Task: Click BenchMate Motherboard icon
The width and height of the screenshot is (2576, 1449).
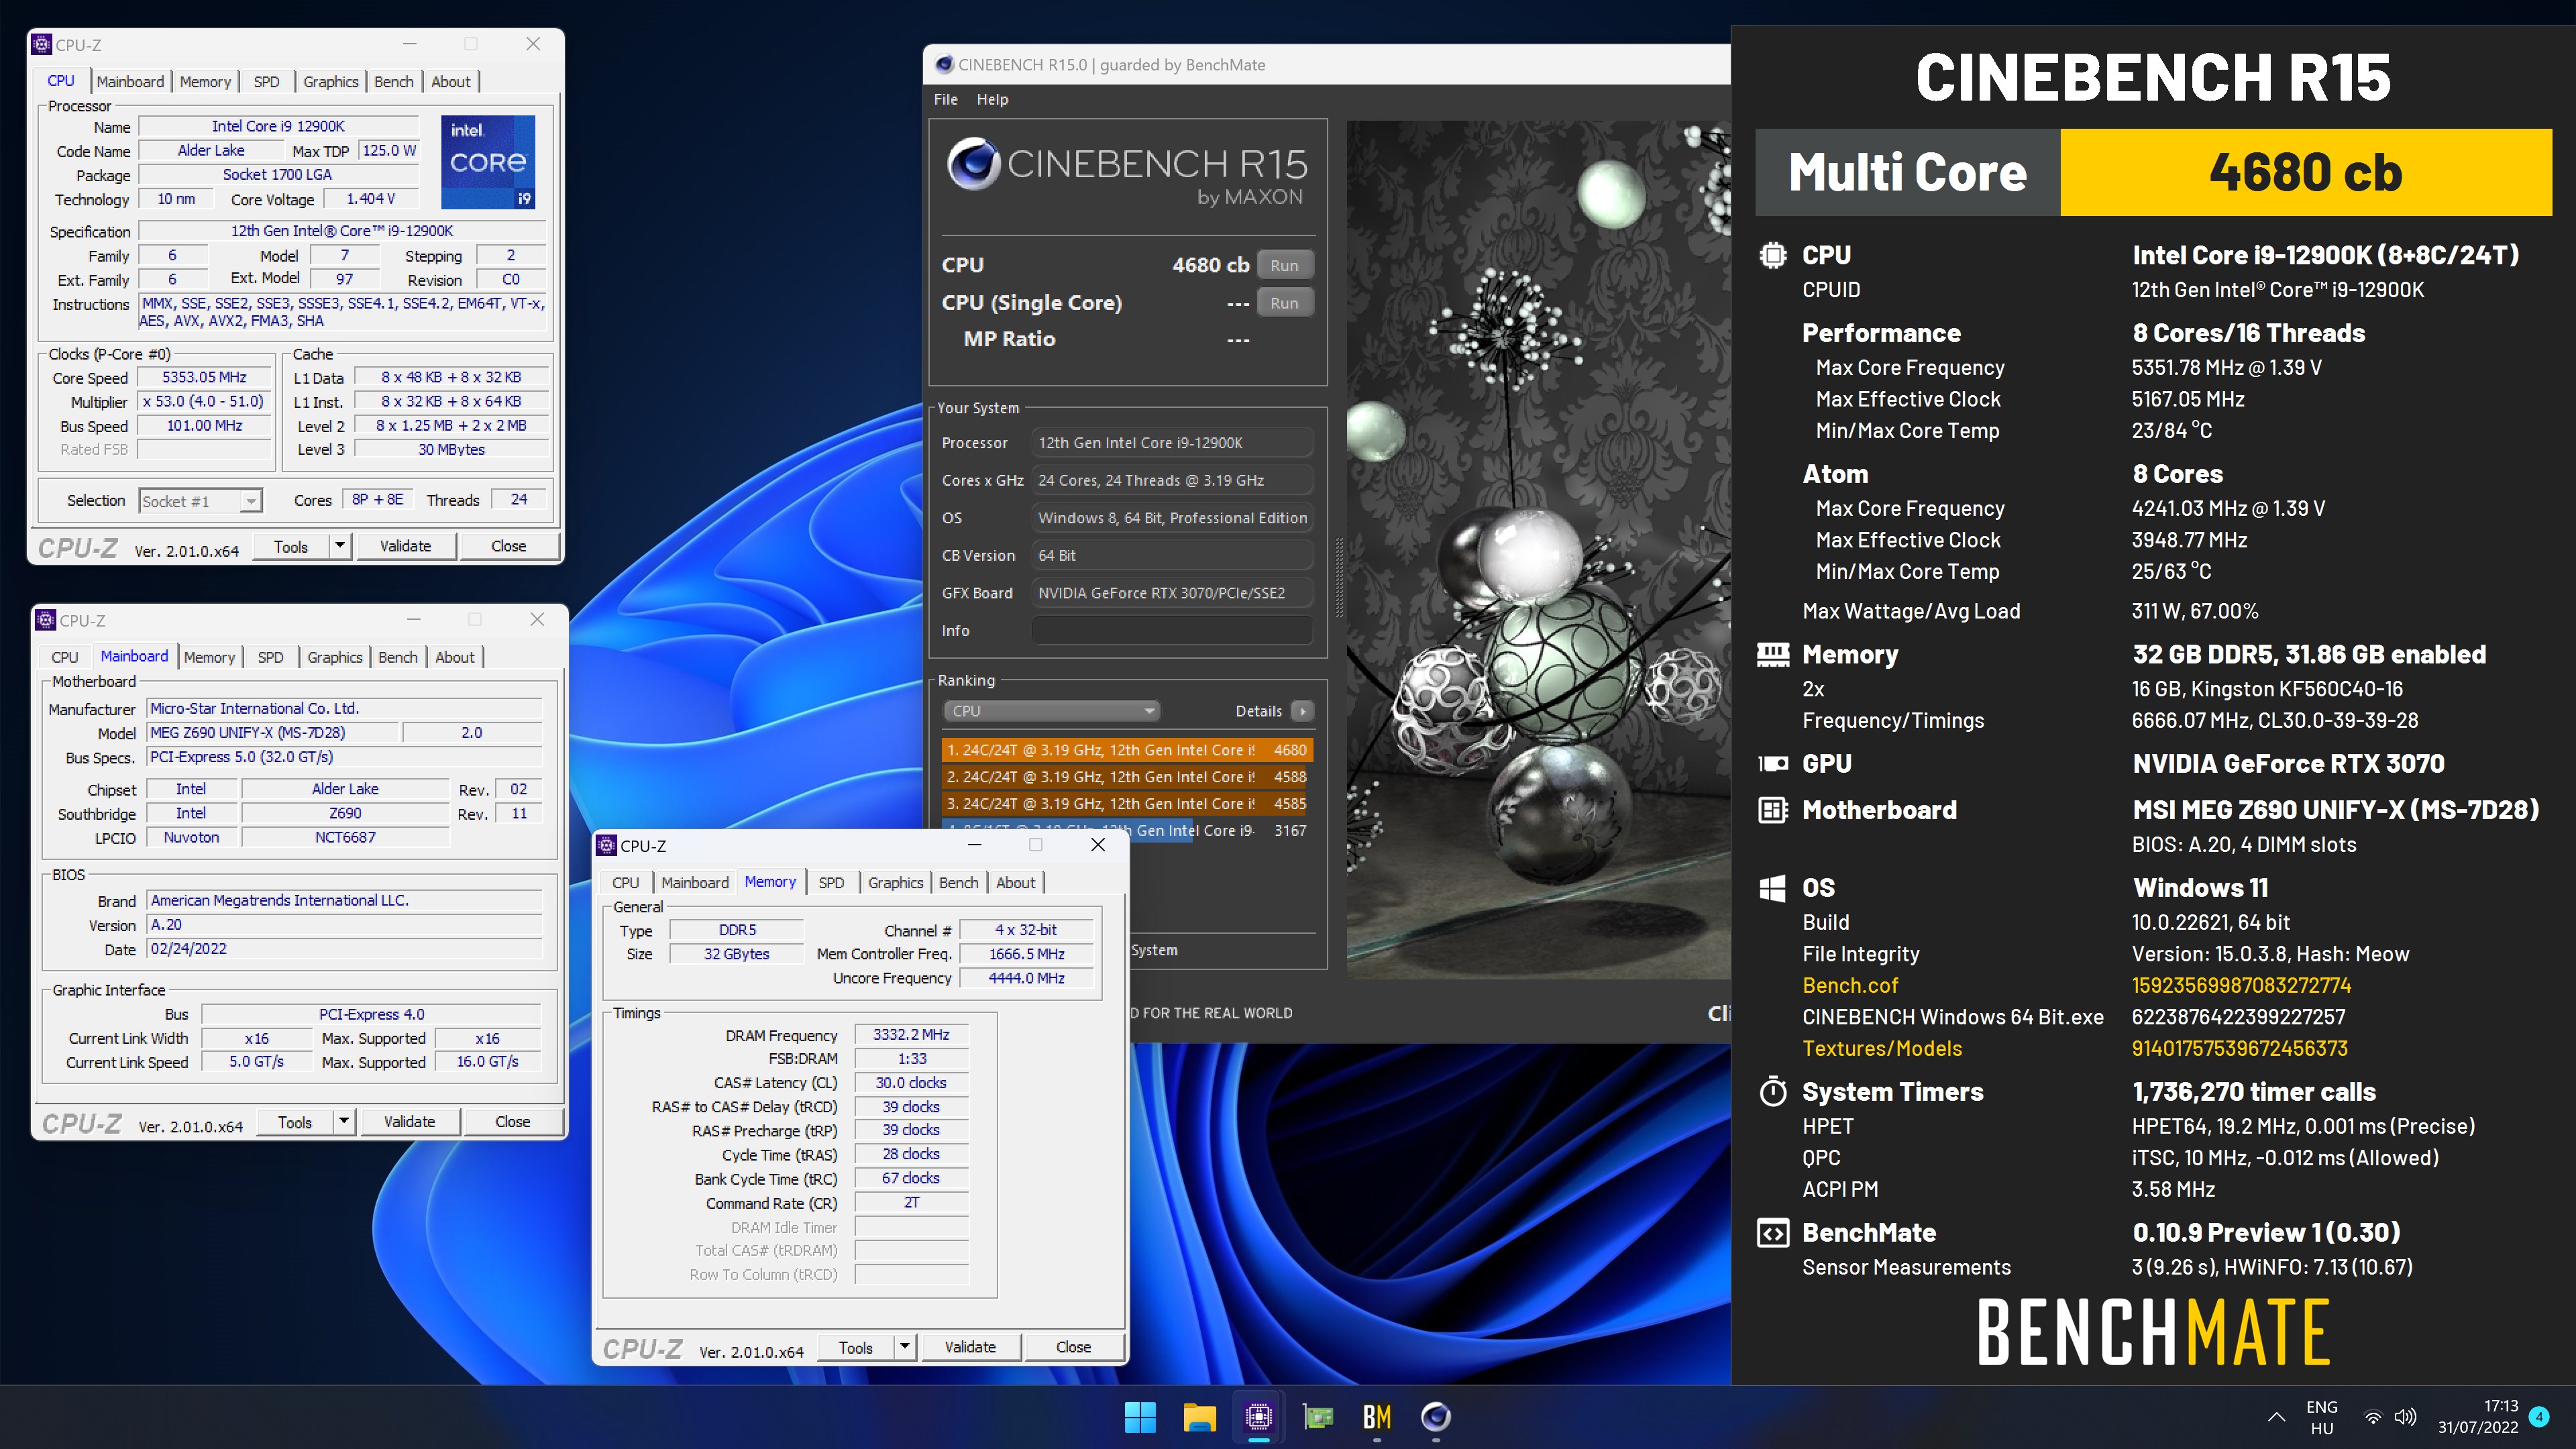Action: tap(1772, 810)
